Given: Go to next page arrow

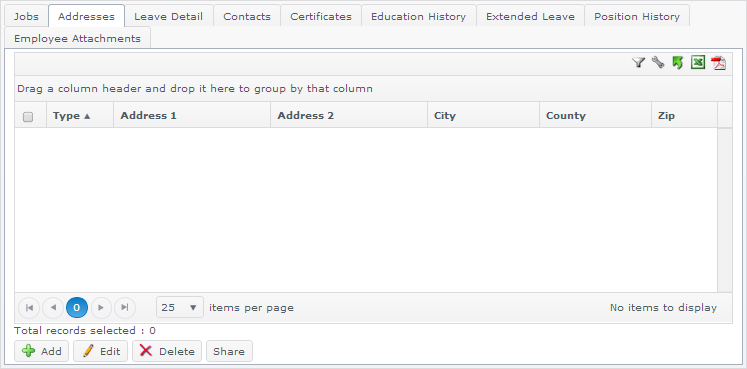Looking at the screenshot, I should click(x=101, y=308).
